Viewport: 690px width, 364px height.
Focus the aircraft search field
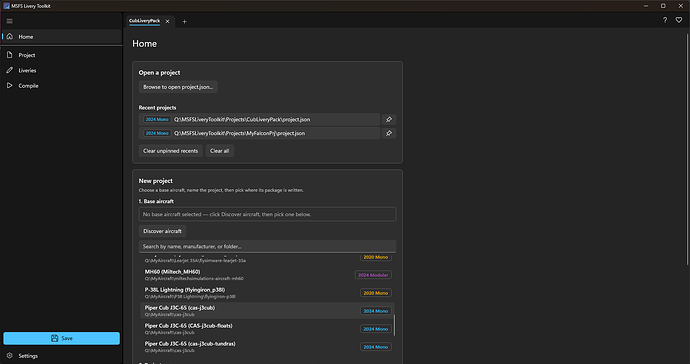point(267,246)
